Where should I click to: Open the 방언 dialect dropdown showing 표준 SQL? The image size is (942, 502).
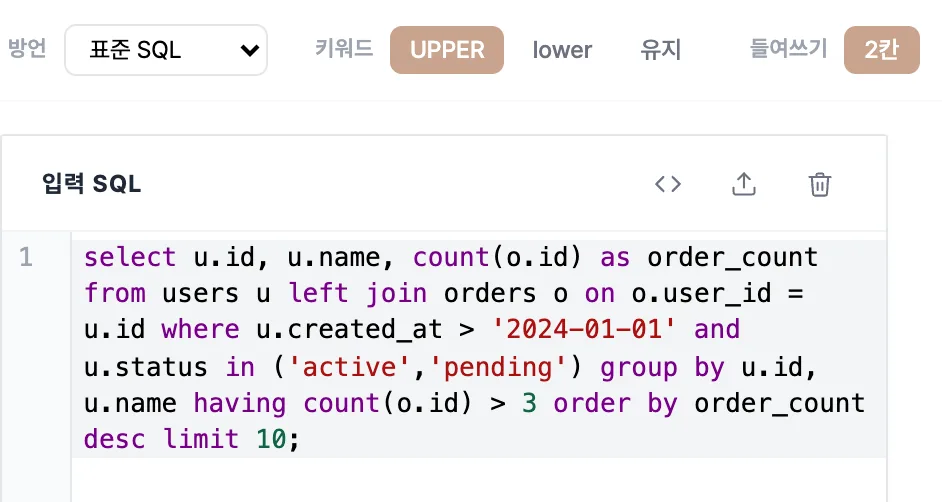[x=166, y=50]
